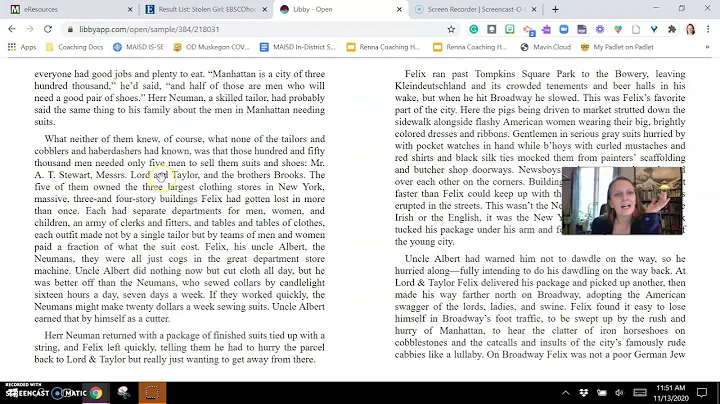Open the Apps bookmark shortcut

tap(22, 47)
